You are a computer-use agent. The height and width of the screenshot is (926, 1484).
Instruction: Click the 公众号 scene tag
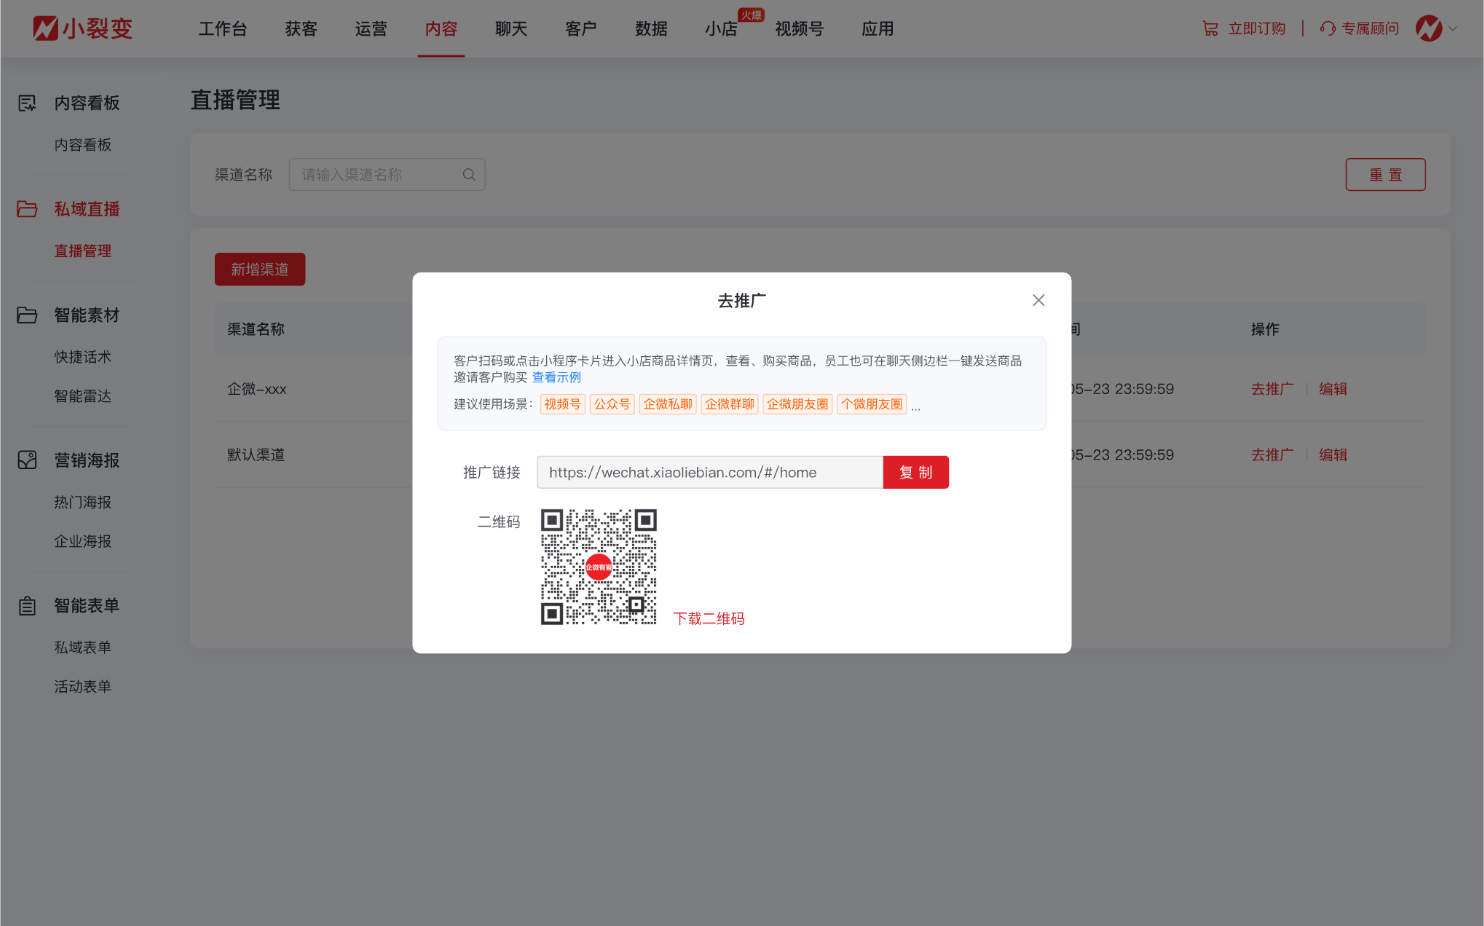(x=612, y=404)
